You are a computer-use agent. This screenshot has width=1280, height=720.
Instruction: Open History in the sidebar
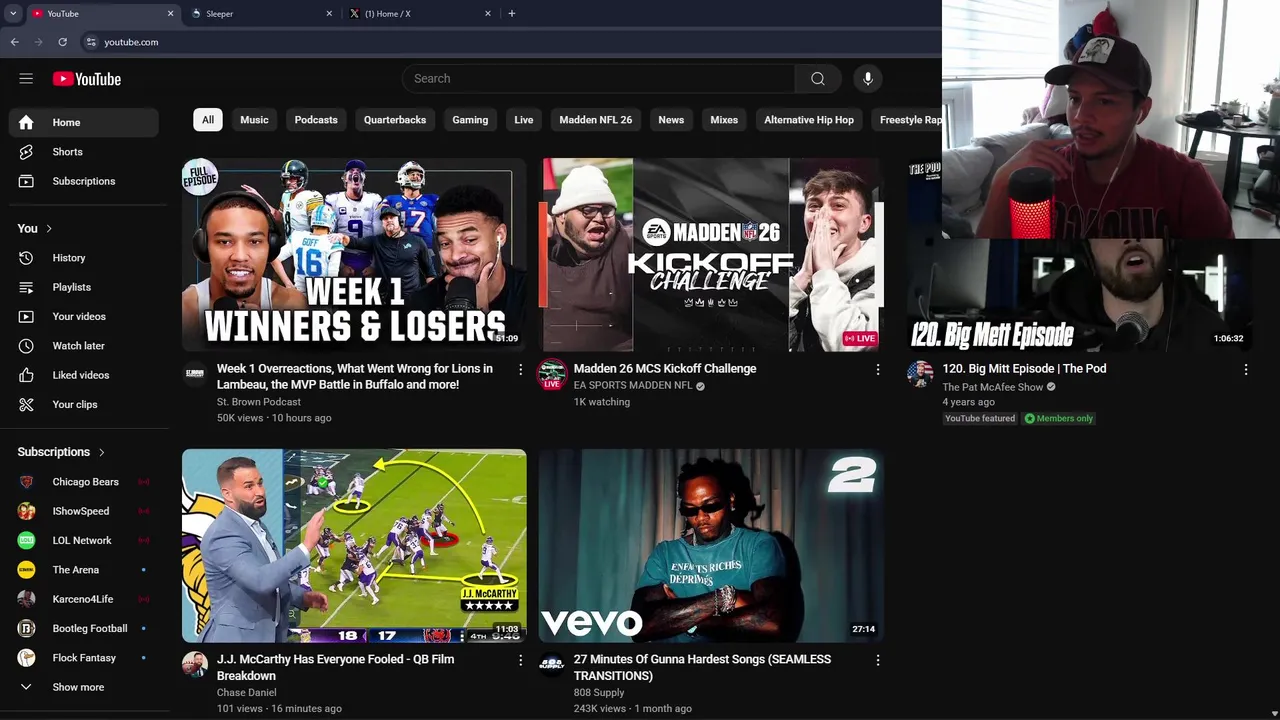[x=84, y=258]
